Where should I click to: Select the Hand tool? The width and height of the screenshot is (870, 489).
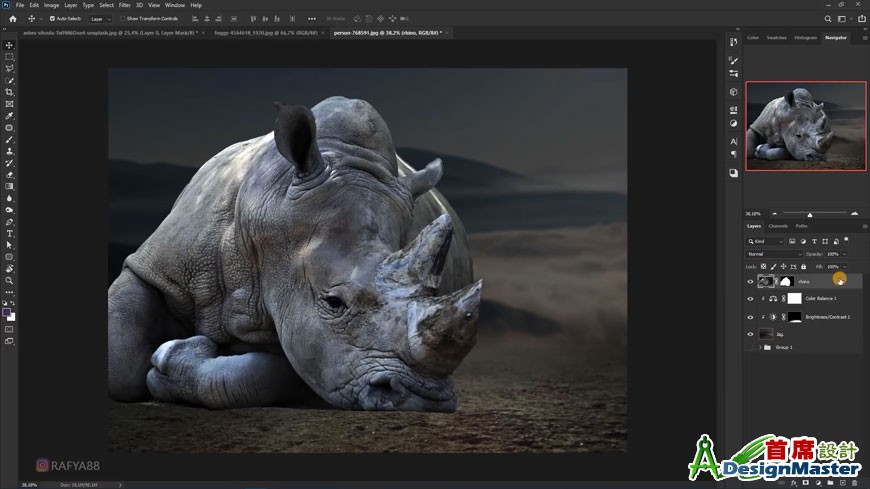pos(9,269)
